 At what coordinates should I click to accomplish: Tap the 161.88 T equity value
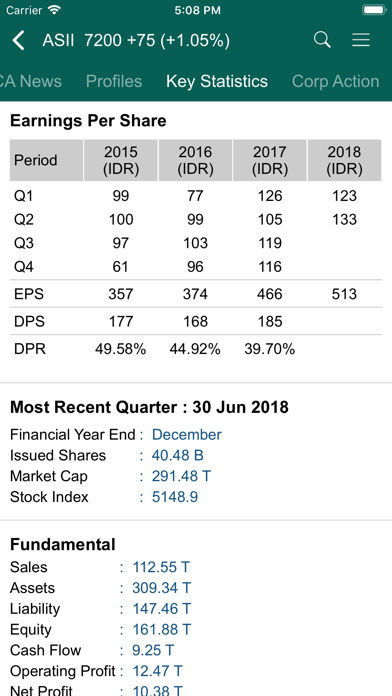click(162, 629)
